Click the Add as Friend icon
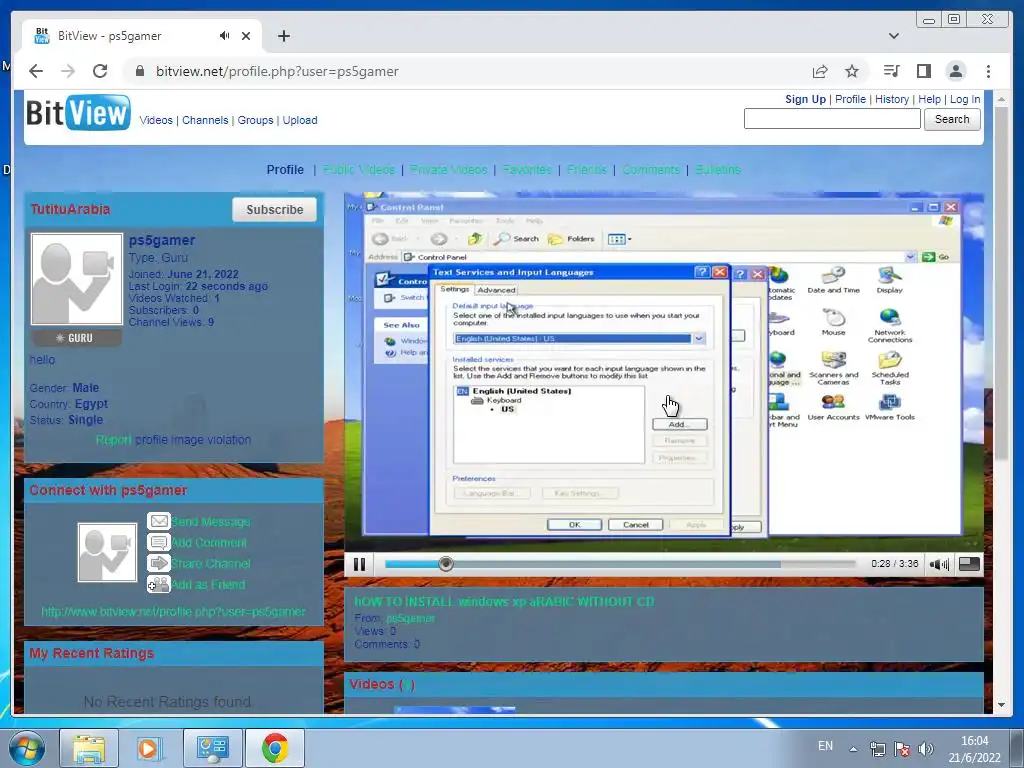Viewport: 1024px width, 768px height. coord(159,584)
